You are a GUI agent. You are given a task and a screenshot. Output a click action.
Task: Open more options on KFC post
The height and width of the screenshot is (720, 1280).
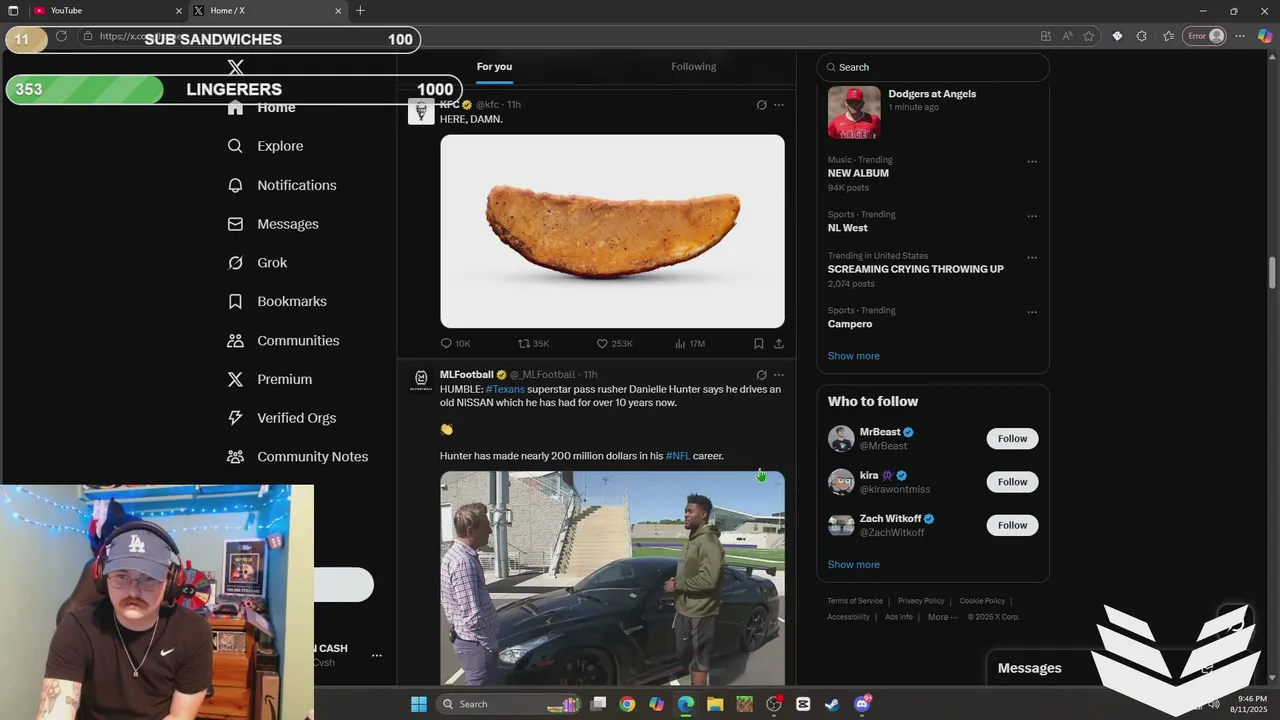pos(779,105)
